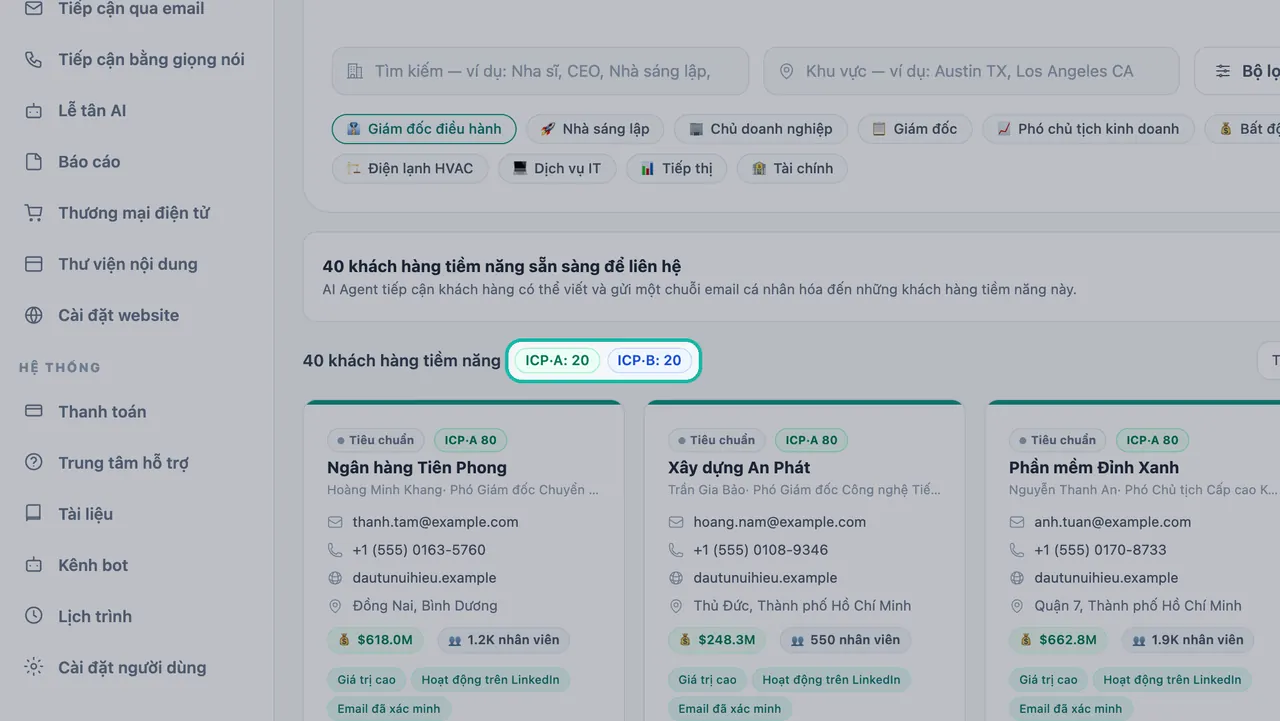1280x721 pixels.
Task: Open the Ngân hàng Tiên Phong lead card
Action: tap(464, 560)
